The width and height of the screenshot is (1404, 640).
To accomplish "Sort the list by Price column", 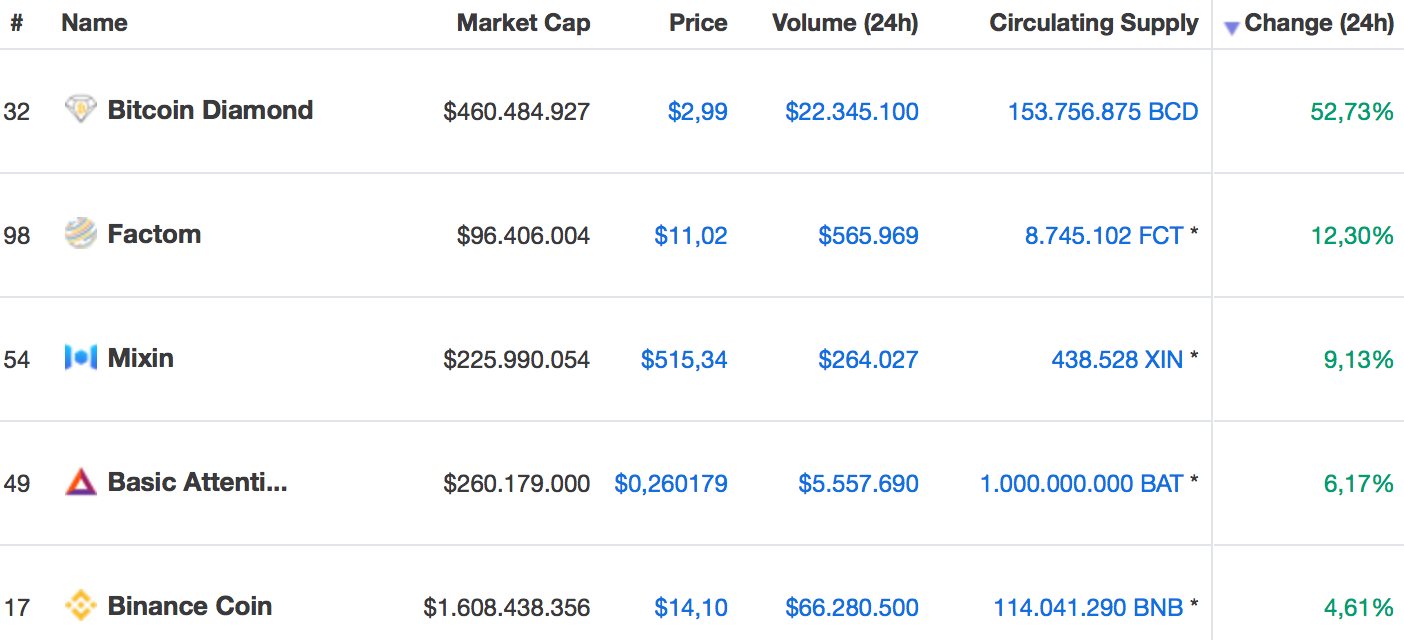I will [x=698, y=23].
